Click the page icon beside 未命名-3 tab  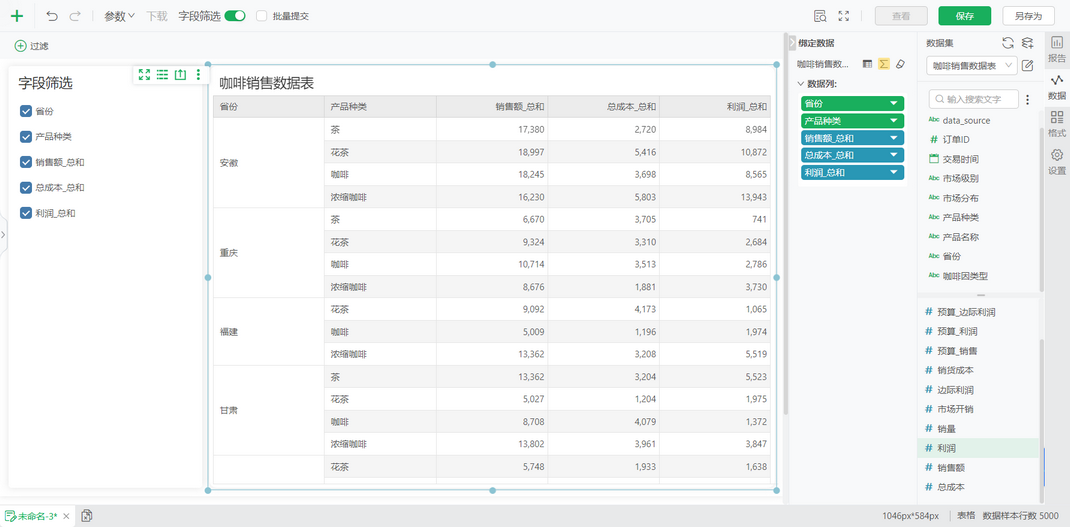coord(87,516)
